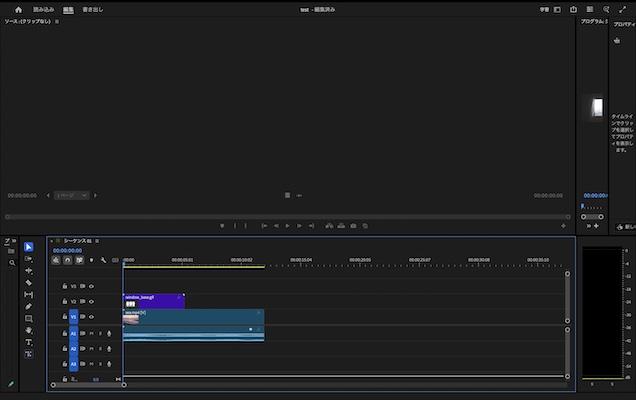Switch to the 書き出し (Export) tab
Screen dimensions: 636x400
click(93, 9)
